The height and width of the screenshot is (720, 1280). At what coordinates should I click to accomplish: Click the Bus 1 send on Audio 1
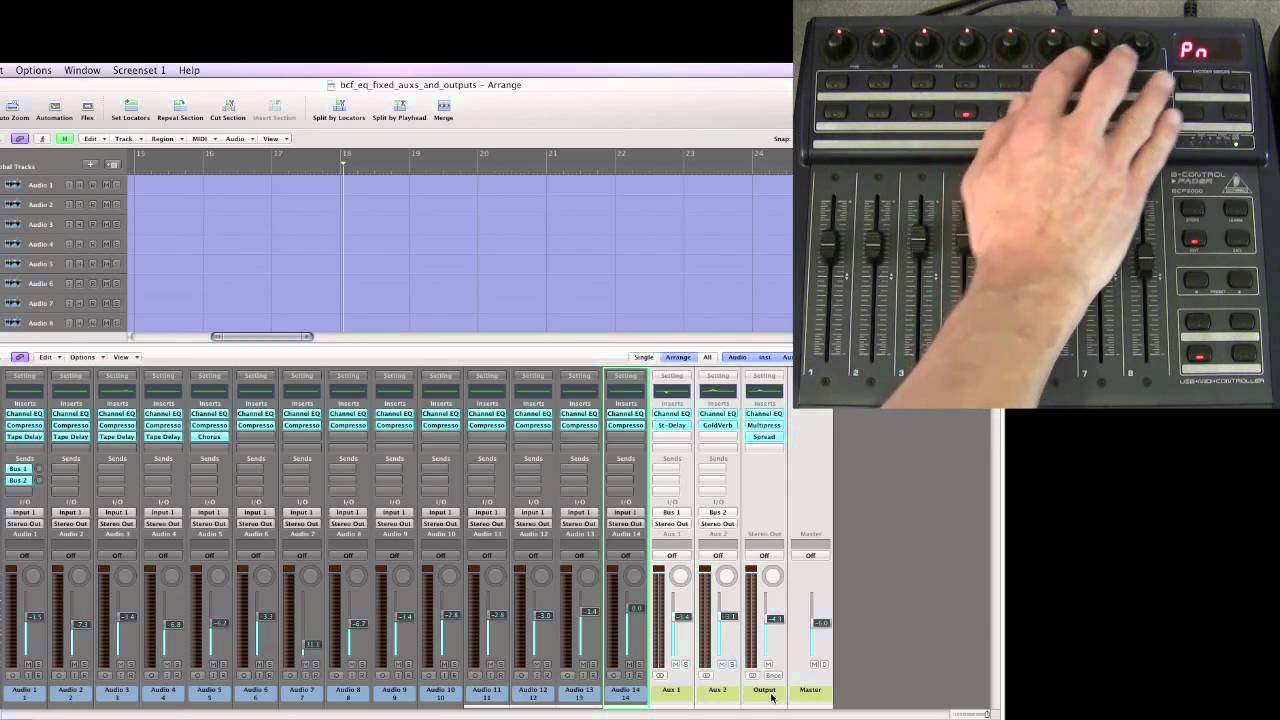(18, 469)
